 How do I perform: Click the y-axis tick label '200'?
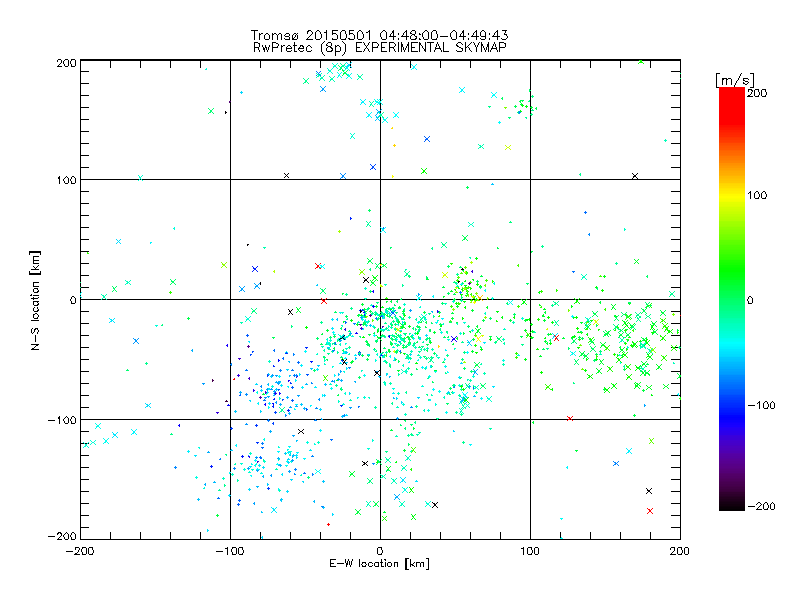[x=66, y=63]
